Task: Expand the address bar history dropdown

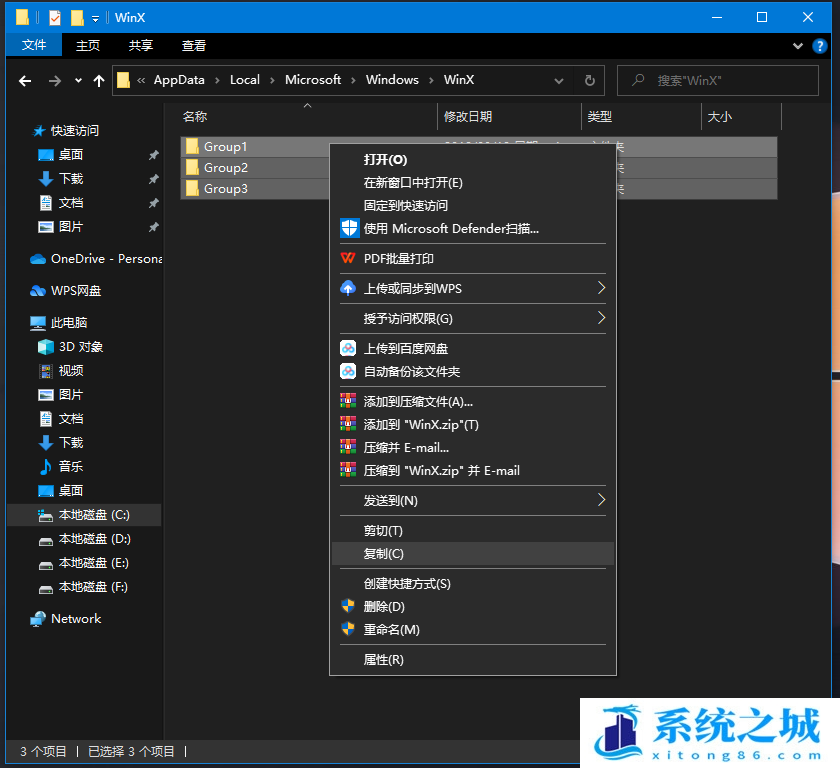Action: [559, 81]
